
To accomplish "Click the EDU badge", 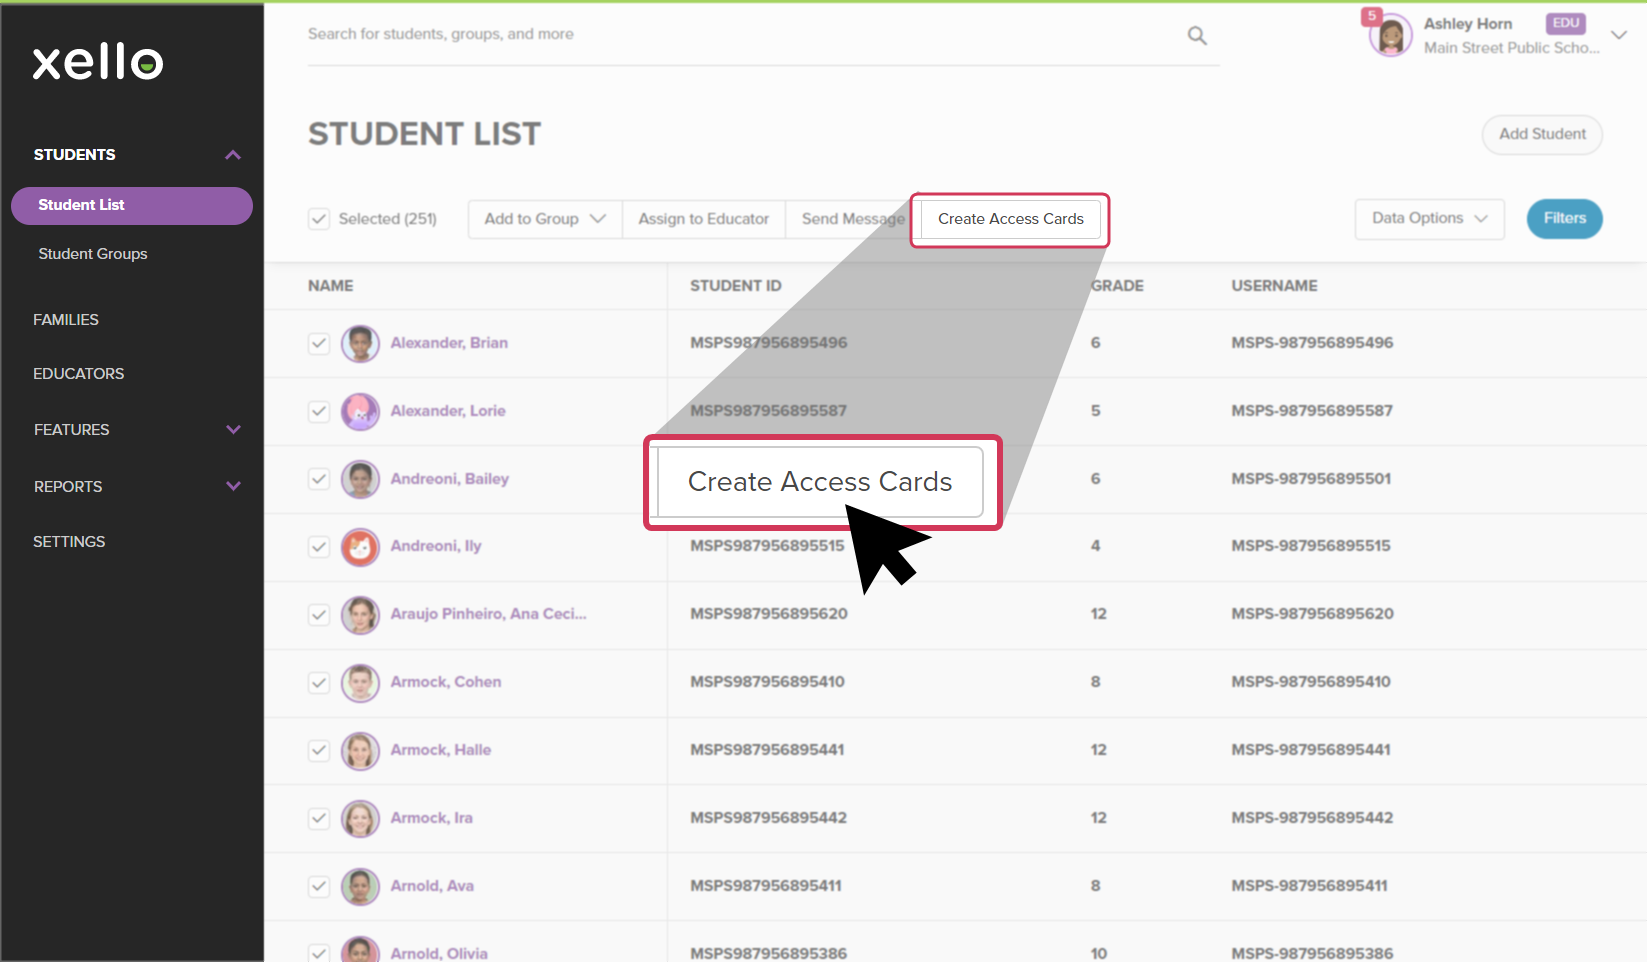I will coord(1566,23).
